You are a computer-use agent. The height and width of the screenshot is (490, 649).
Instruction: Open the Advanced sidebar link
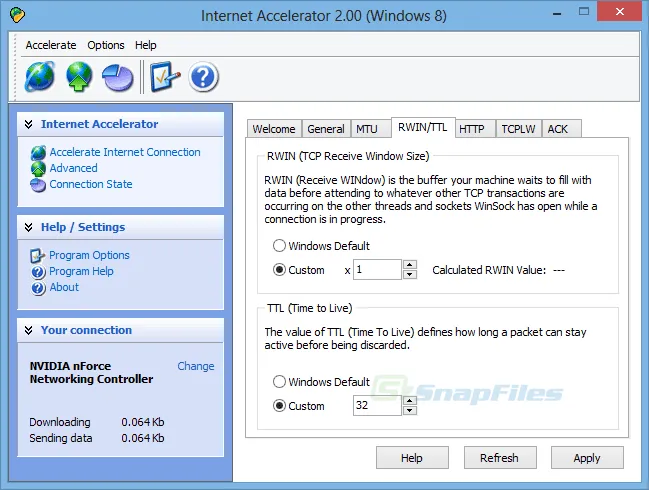(x=74, y=168)
